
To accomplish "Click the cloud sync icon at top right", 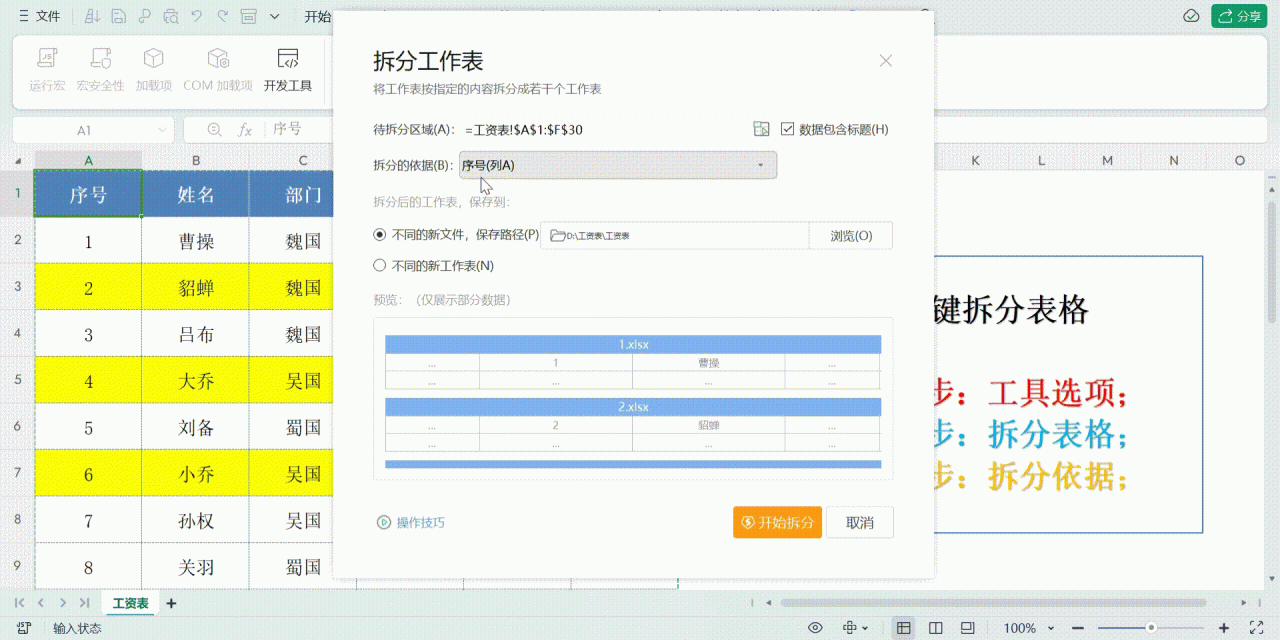I will tap(1191, 16).
